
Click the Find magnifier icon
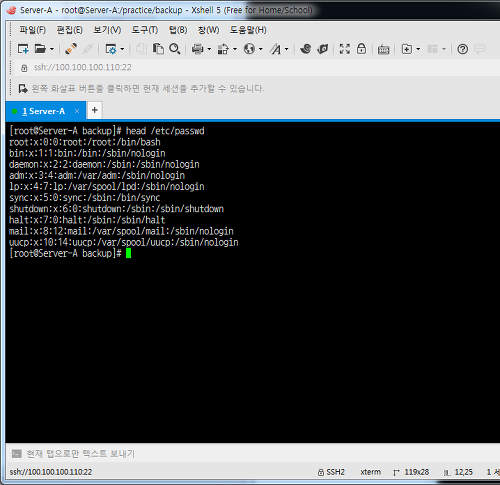click(x=175, y=49)
